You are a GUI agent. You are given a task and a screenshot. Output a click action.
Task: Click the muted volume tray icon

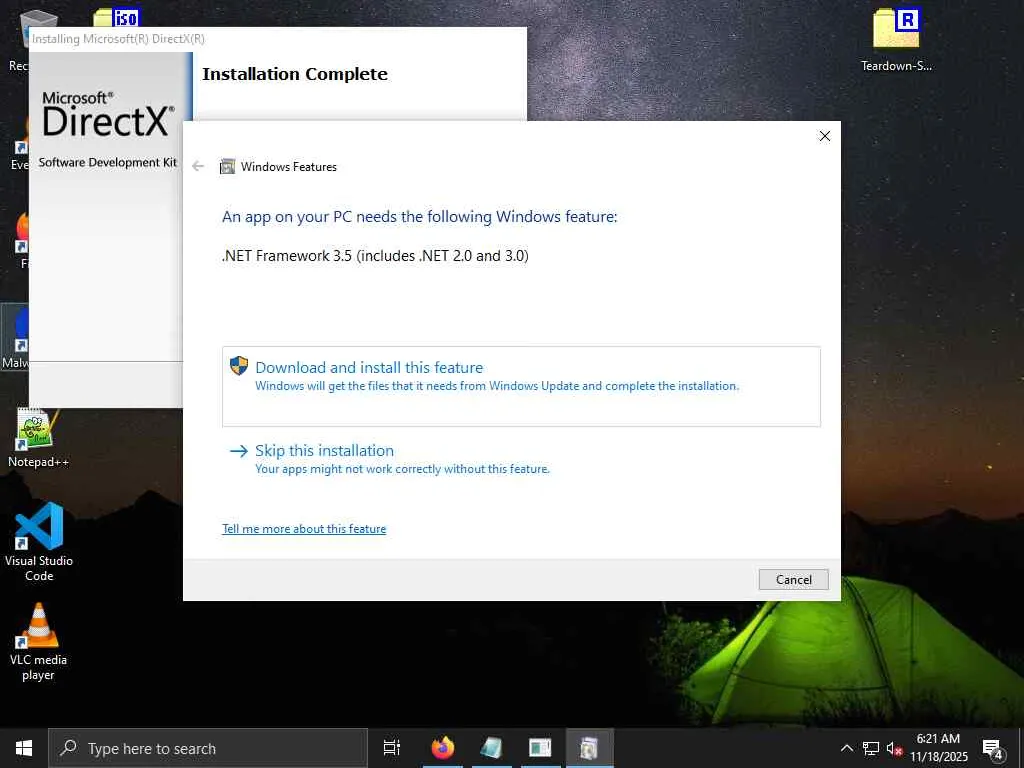coord(894,748)
